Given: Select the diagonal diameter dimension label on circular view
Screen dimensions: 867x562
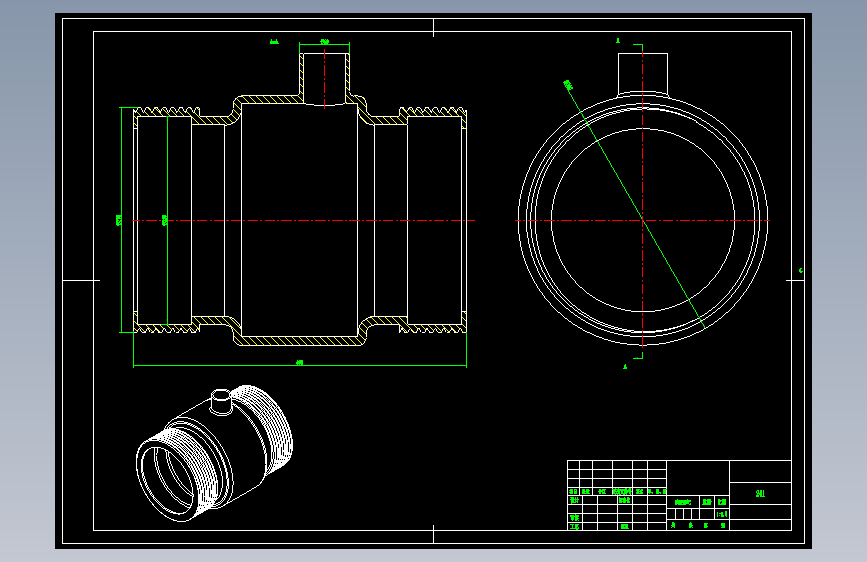Looking at the screenshot, I should click(568, 85).
